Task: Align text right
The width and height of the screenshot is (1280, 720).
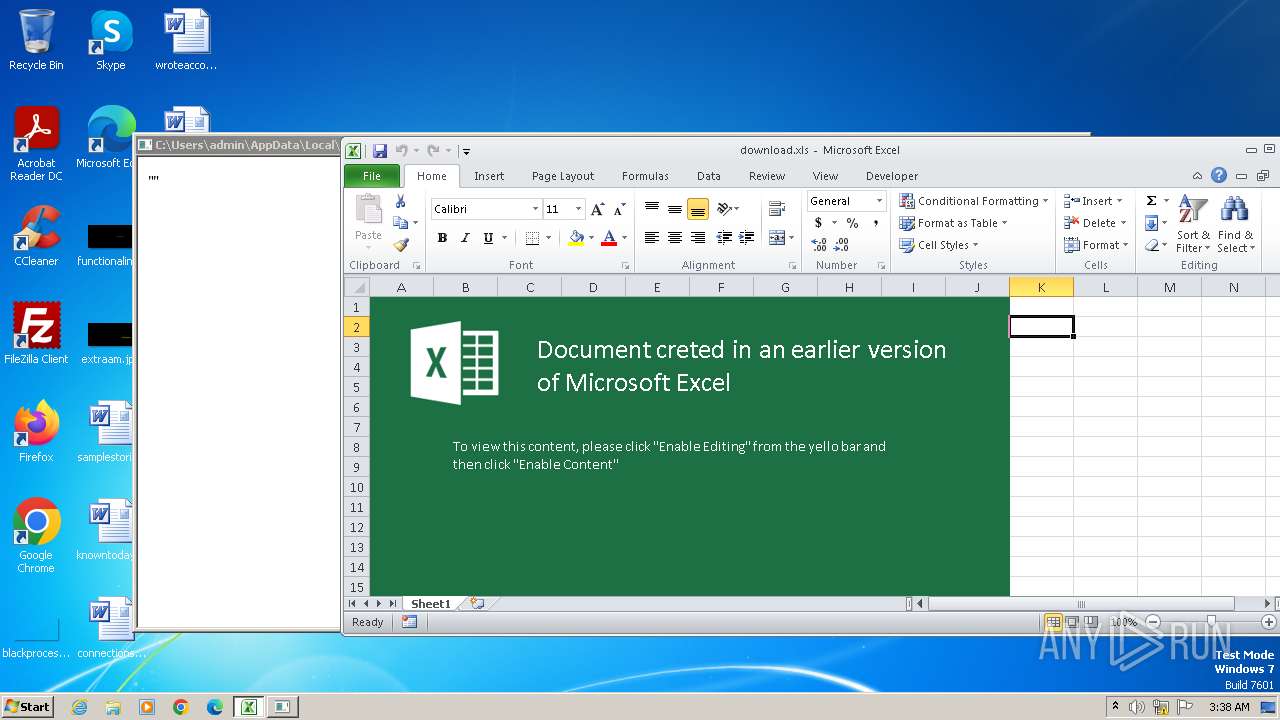Action: click(698, 238)
